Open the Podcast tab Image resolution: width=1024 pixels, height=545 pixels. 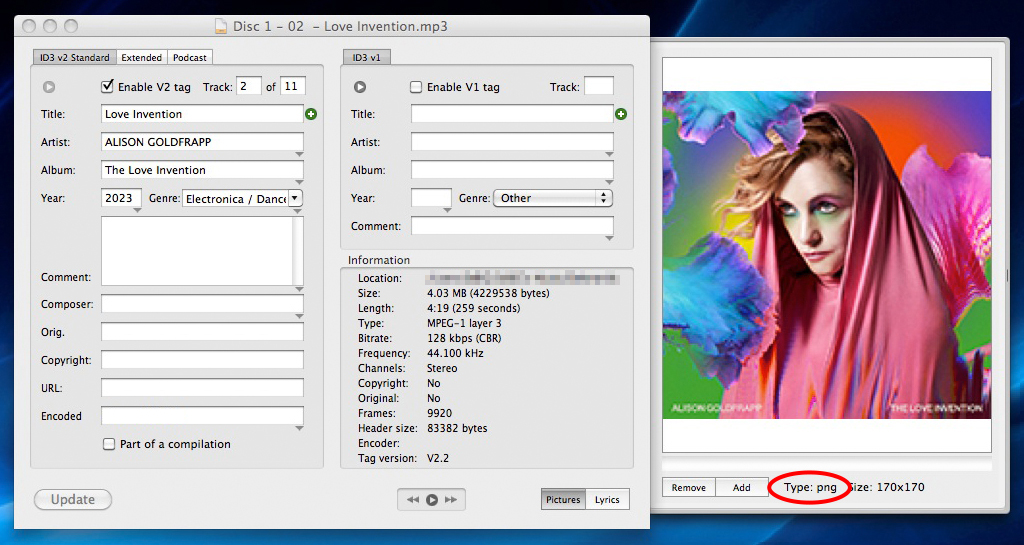tap(190, 57)
